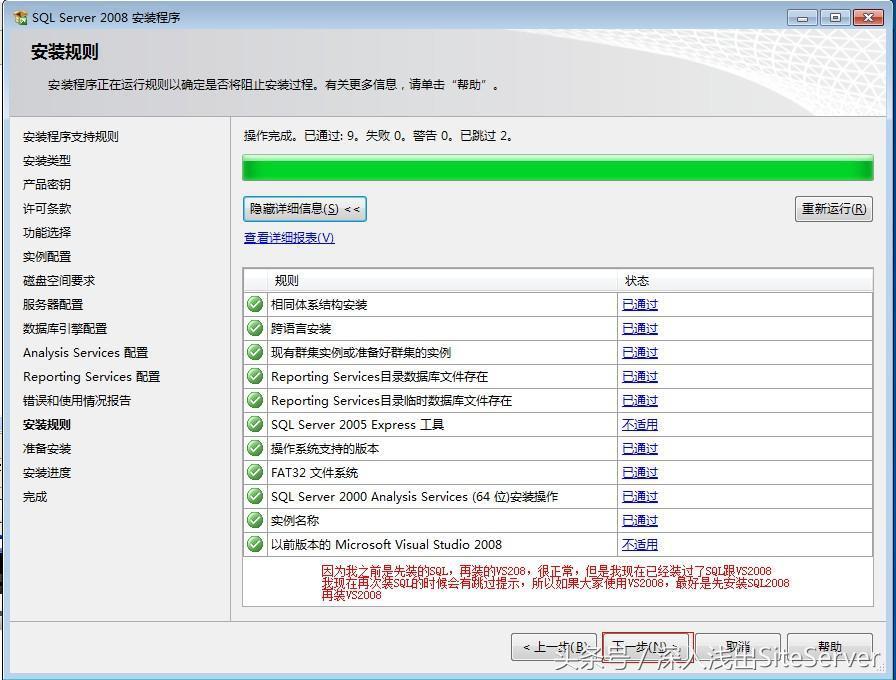
Task: Click the SQL Server setup title bar icon
Action: [x=20, y=17]
